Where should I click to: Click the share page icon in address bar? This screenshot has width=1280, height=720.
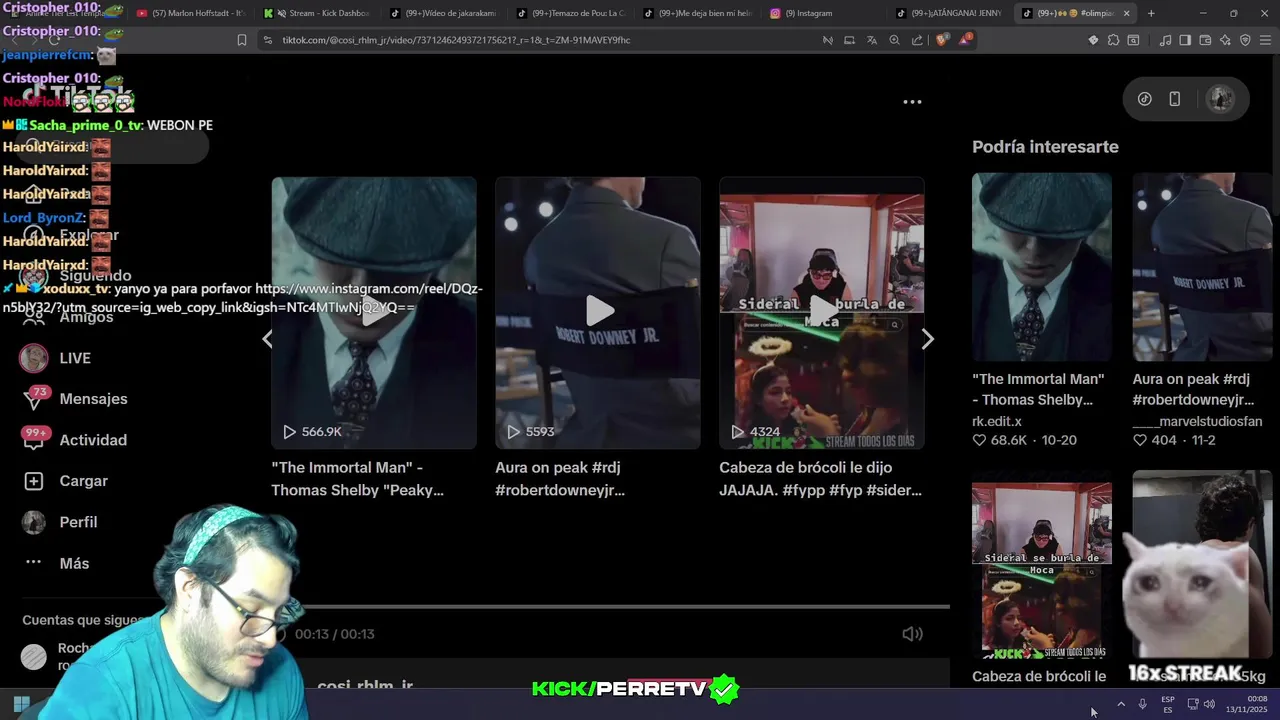pyautogui.click(x=917, y=40)
